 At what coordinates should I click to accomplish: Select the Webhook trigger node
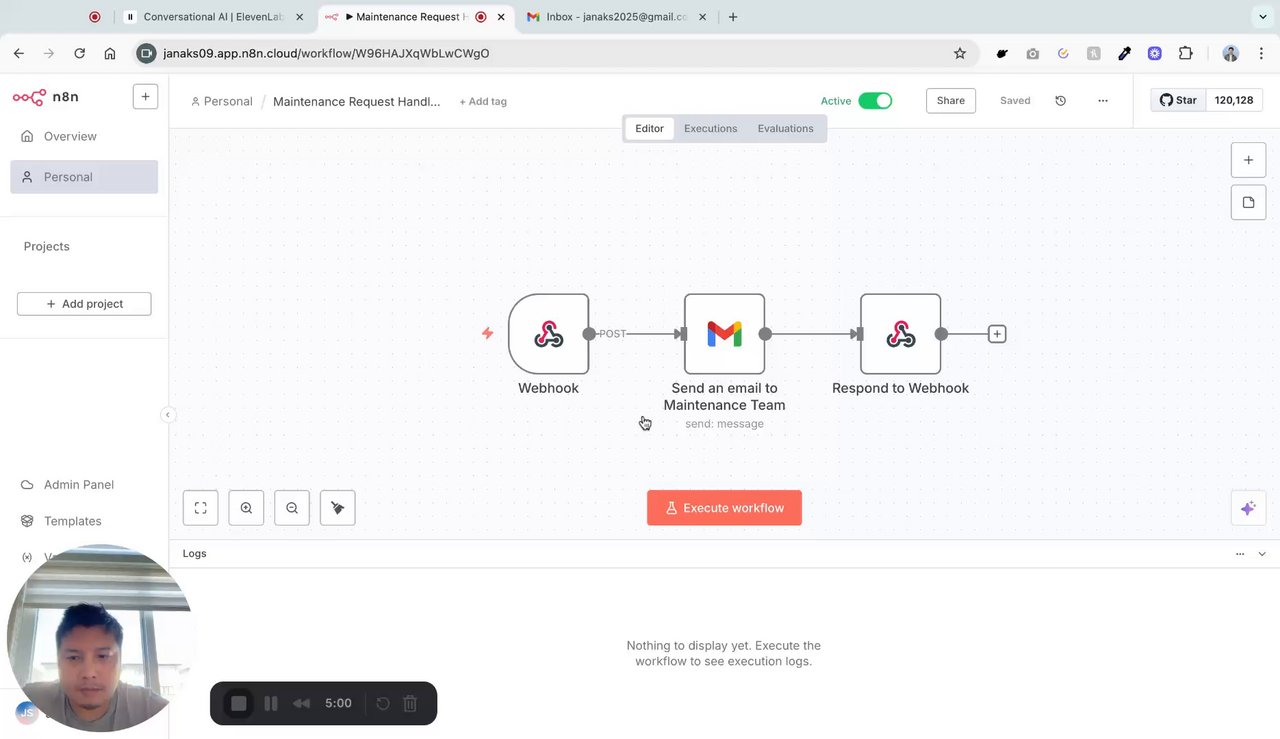tap(548, 334)
